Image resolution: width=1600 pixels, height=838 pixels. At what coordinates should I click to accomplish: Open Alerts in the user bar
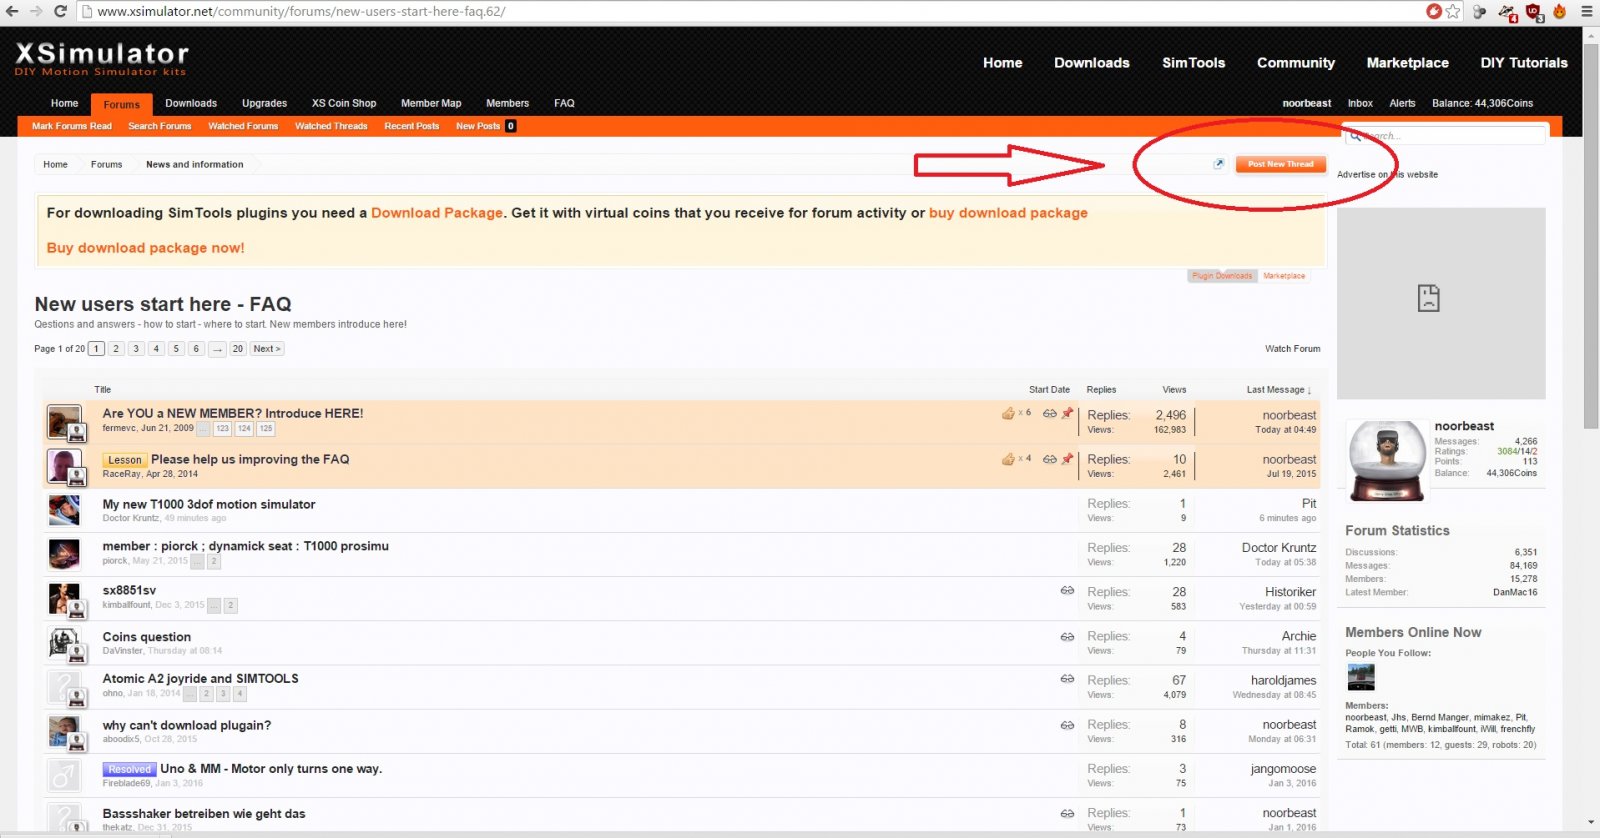point(1402,103)
